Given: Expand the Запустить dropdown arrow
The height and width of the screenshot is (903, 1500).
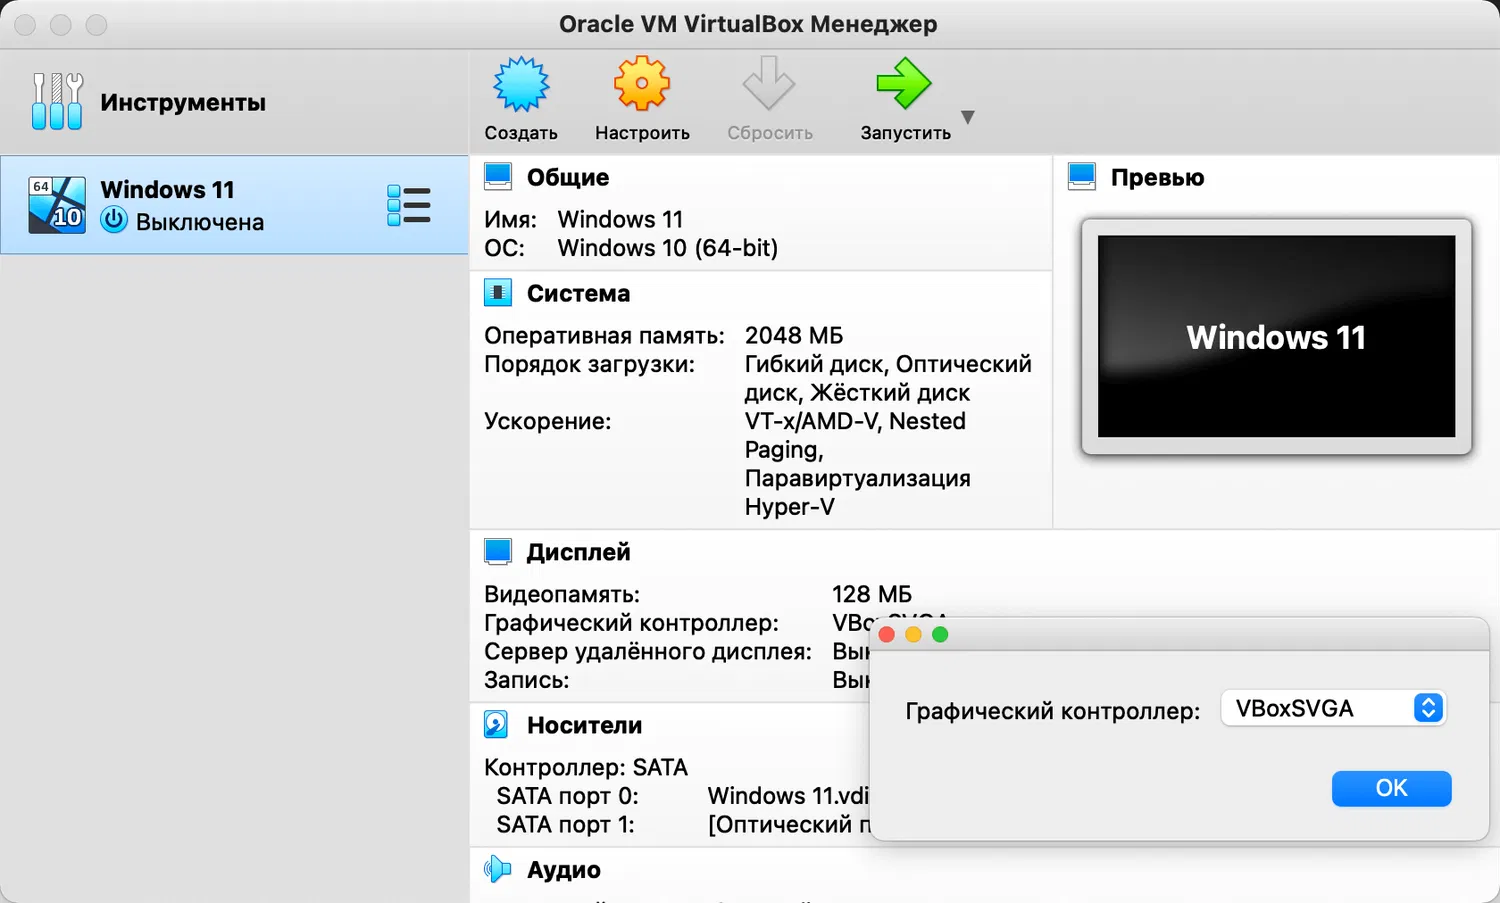Looking at the screenshot, I should tap(967, 117).
